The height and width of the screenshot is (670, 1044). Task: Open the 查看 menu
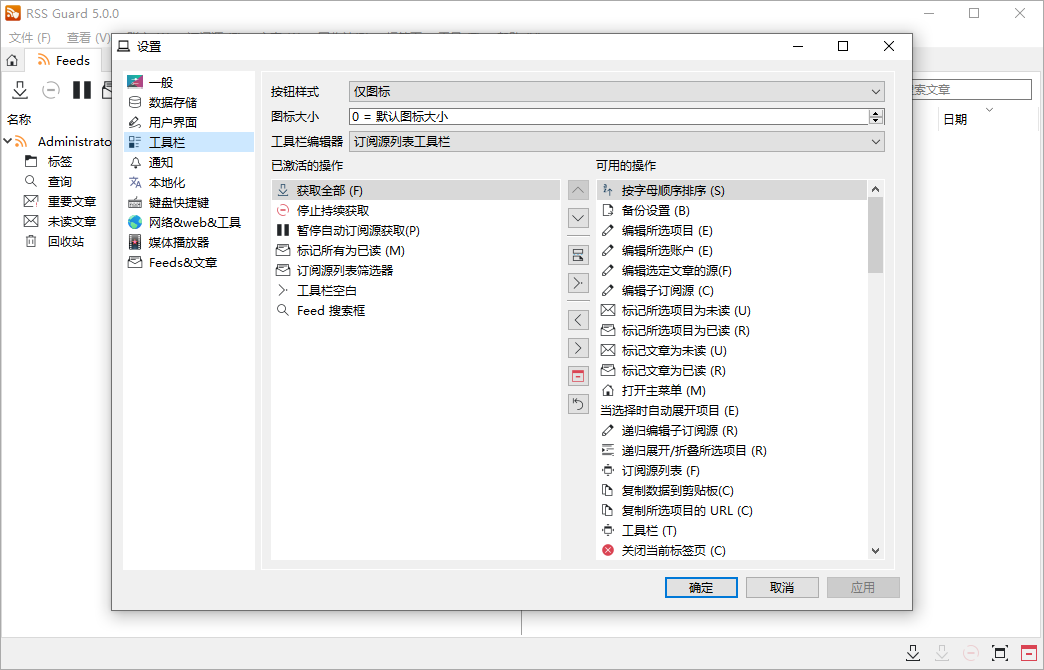point(85,37)
